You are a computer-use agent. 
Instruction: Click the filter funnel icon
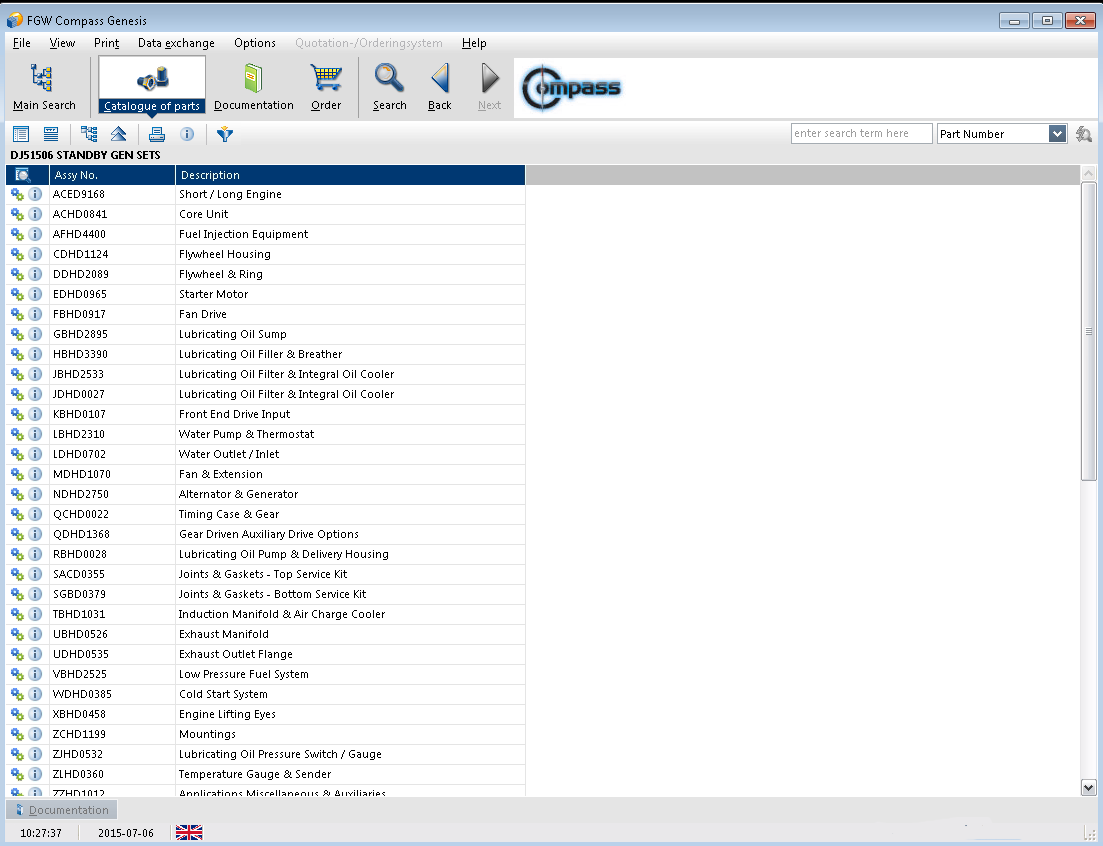click(x=224, y=134)
